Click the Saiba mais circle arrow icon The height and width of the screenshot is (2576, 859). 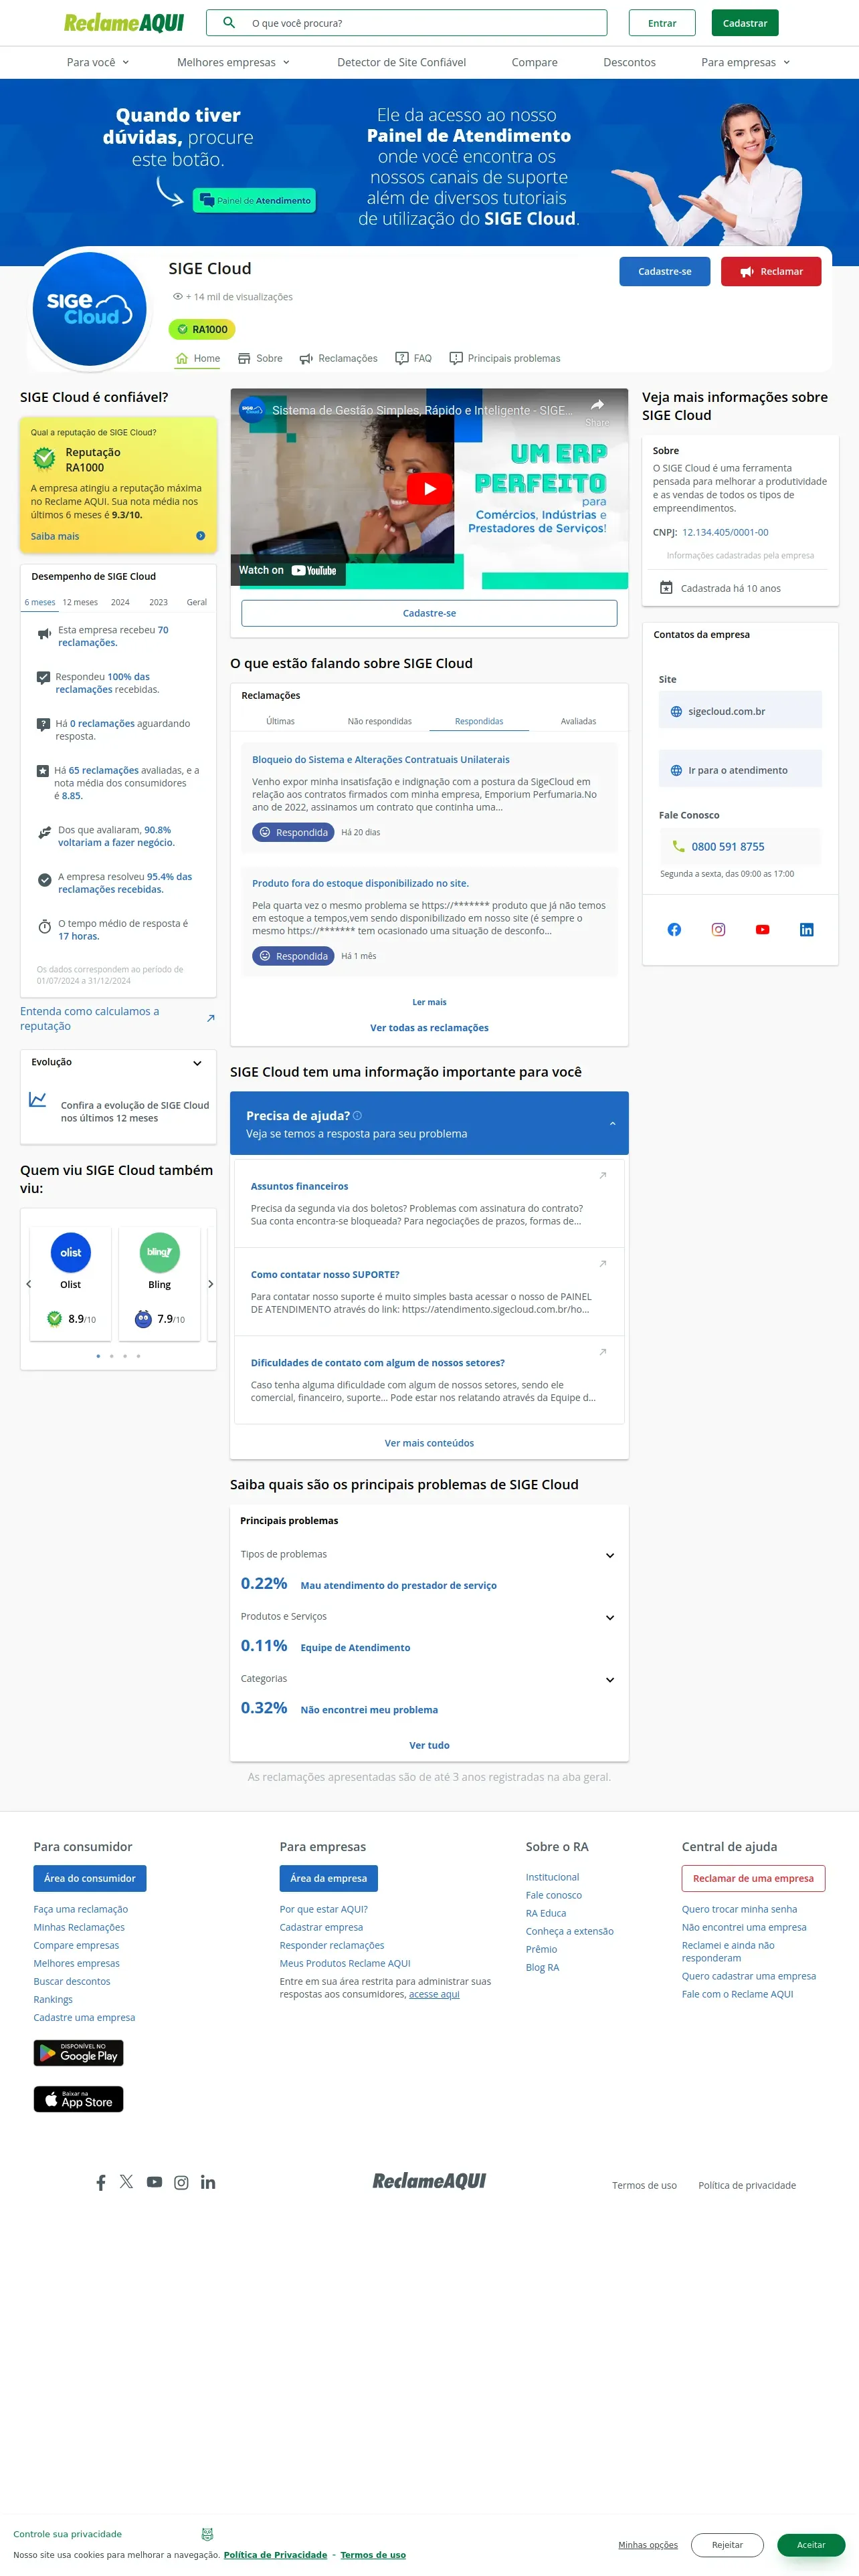[201, 536]
